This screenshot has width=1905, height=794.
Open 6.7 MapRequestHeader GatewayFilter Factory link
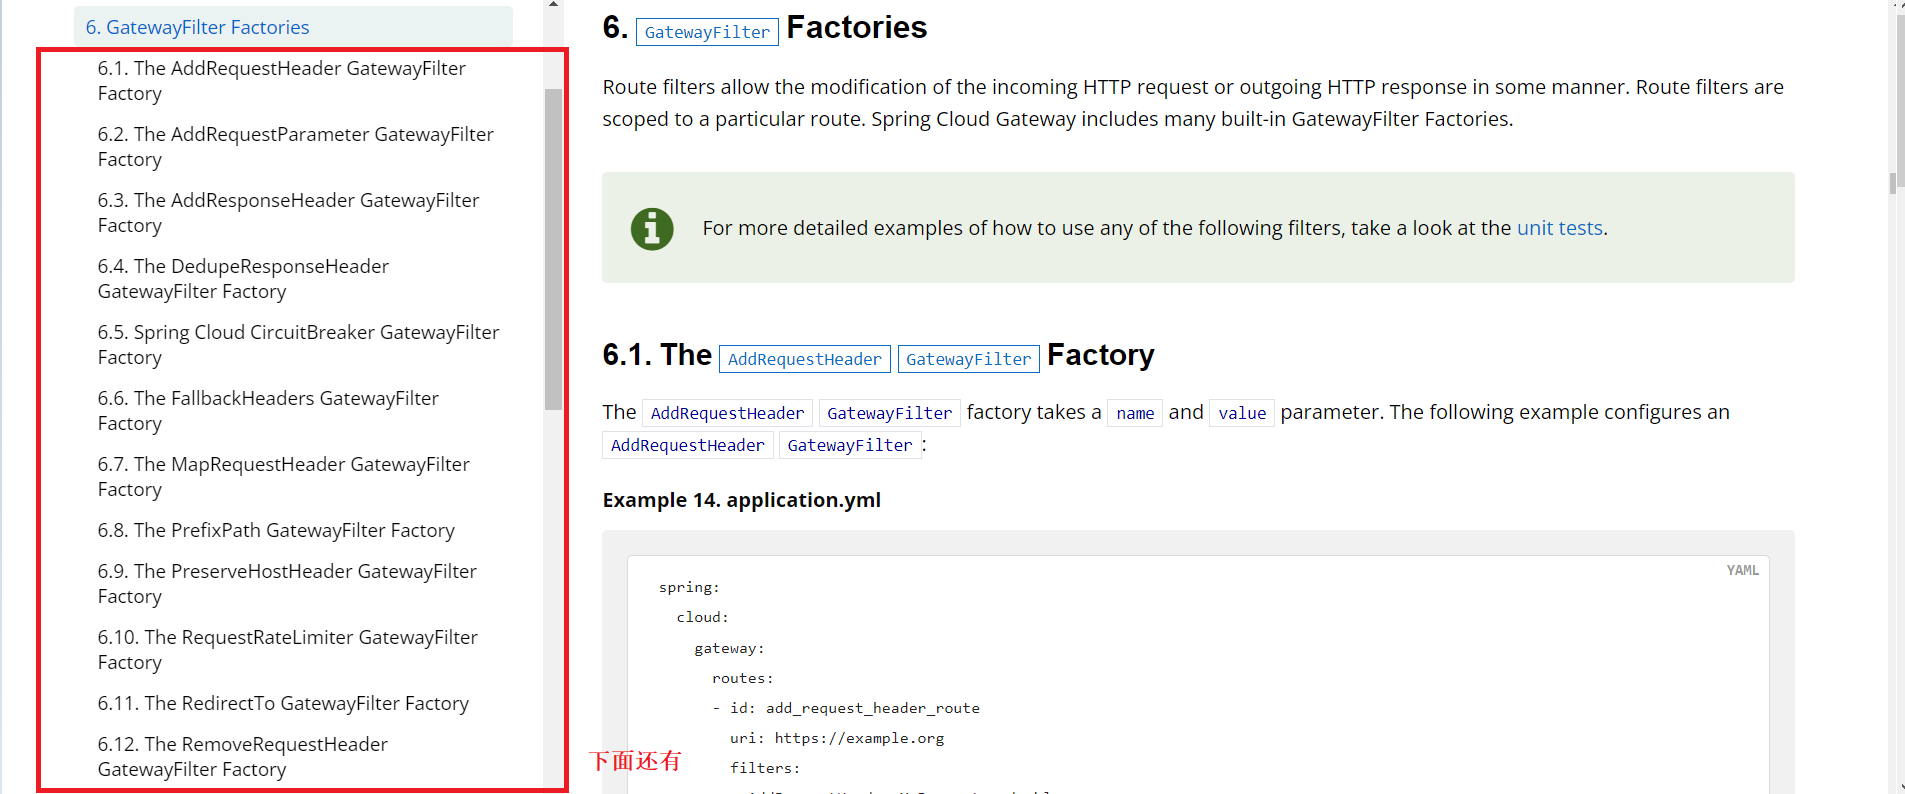[284, 477]
